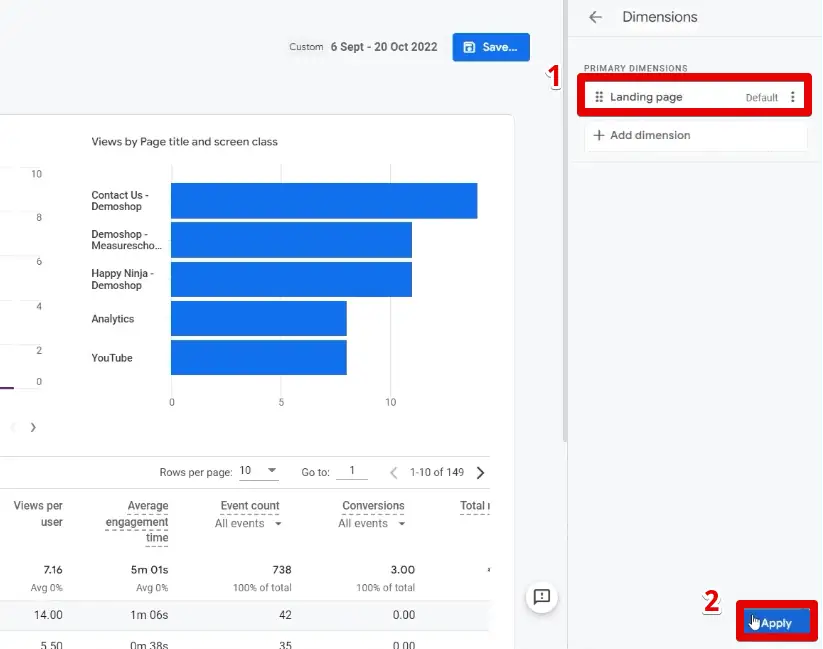The height and width of the screenshot is (649, 823).
Task: Open the feedback speech bubble icon
Action: coord(541,597)
